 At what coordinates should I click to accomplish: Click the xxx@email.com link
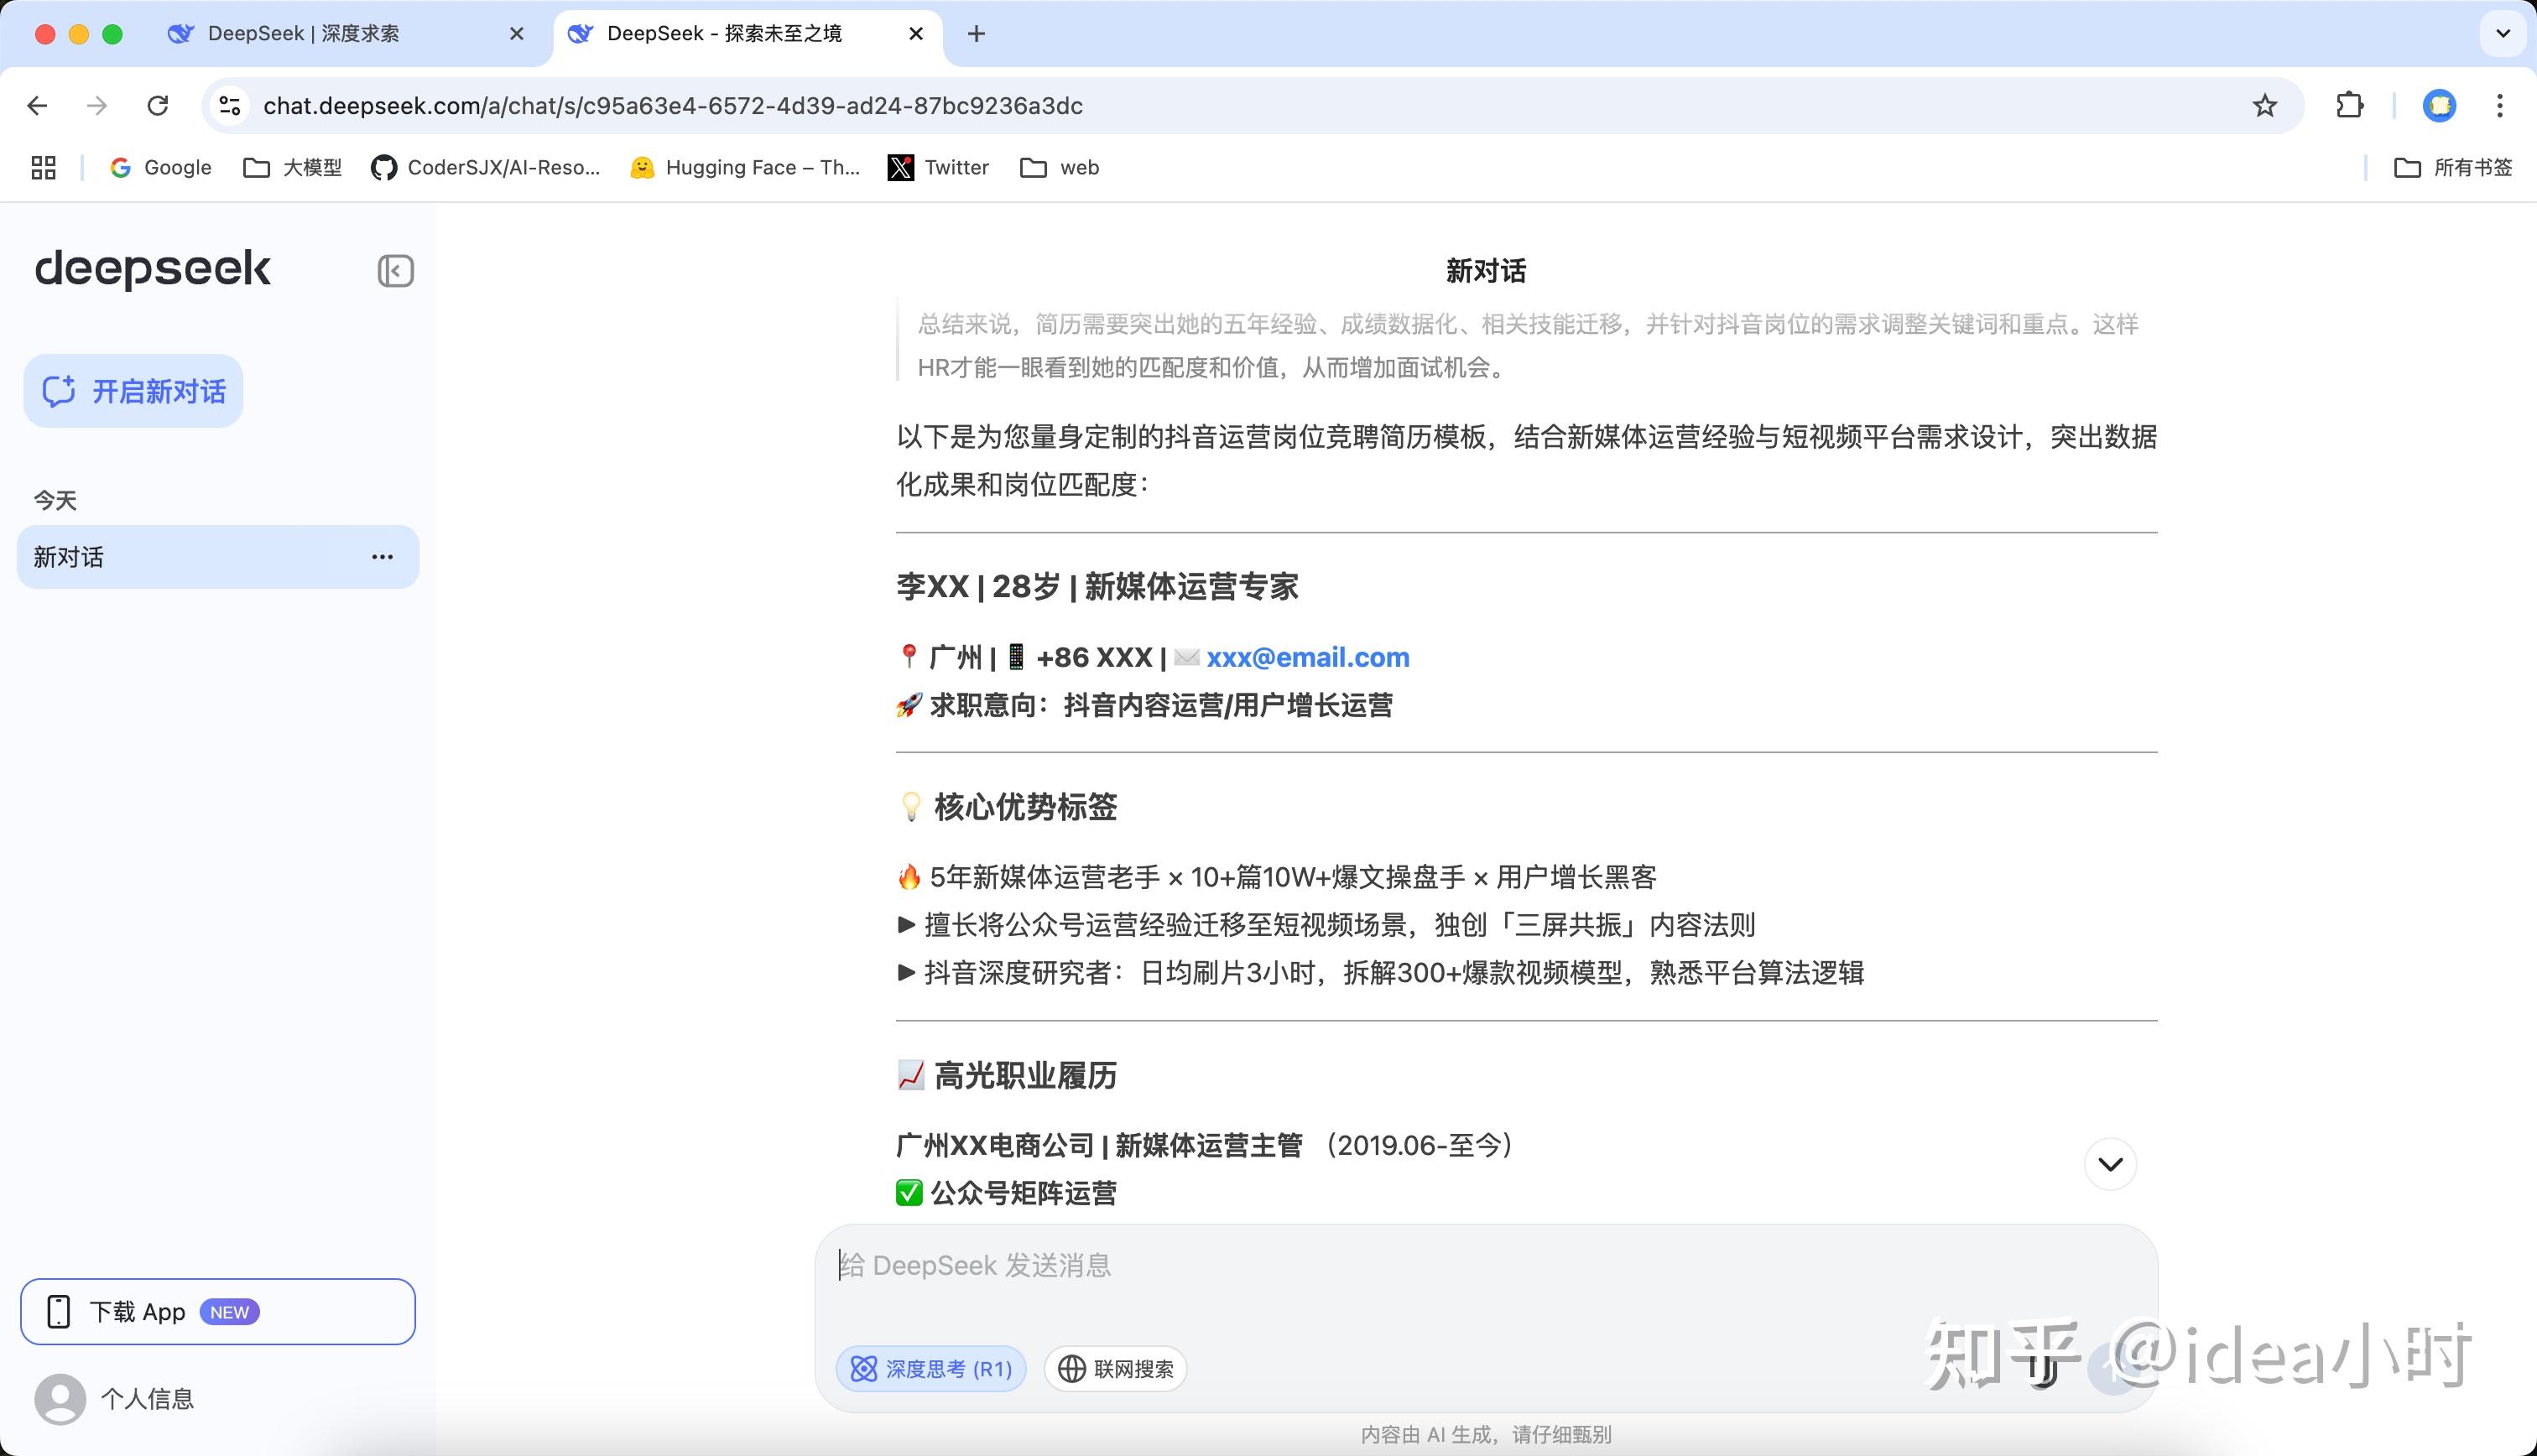click(x=1307, y=657)
